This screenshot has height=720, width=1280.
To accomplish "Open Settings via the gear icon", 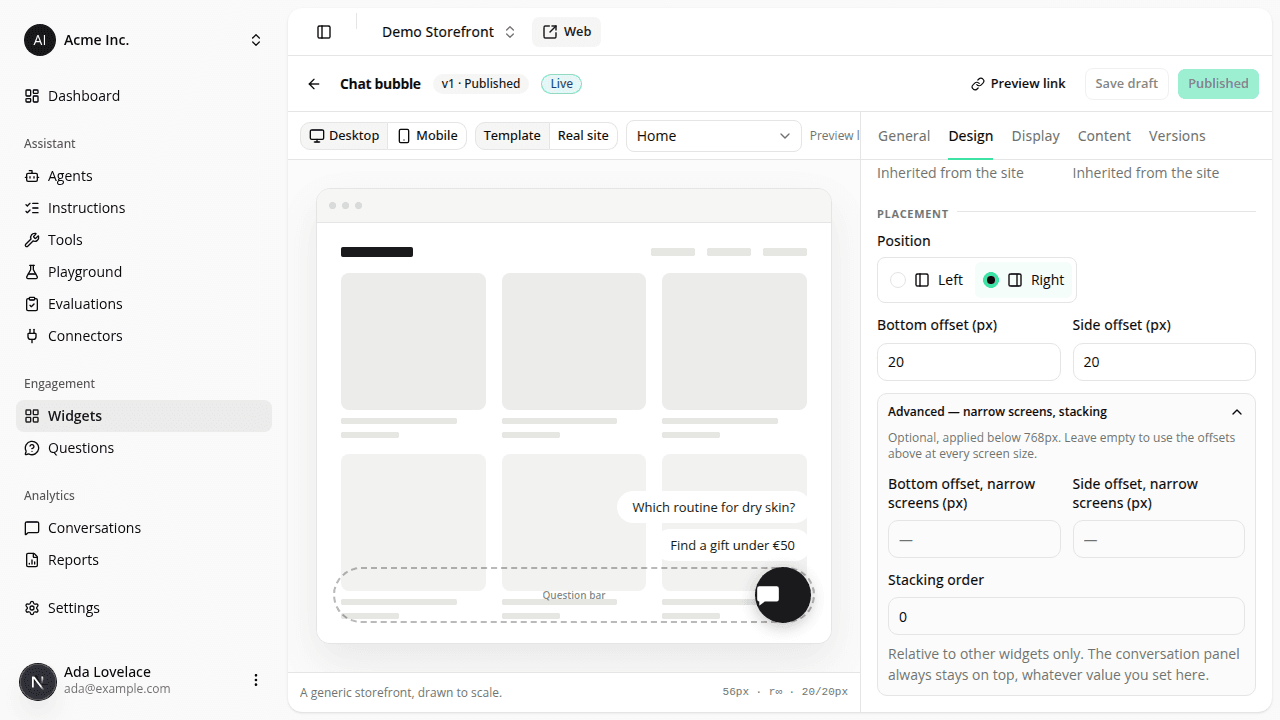I will point(32,608).
